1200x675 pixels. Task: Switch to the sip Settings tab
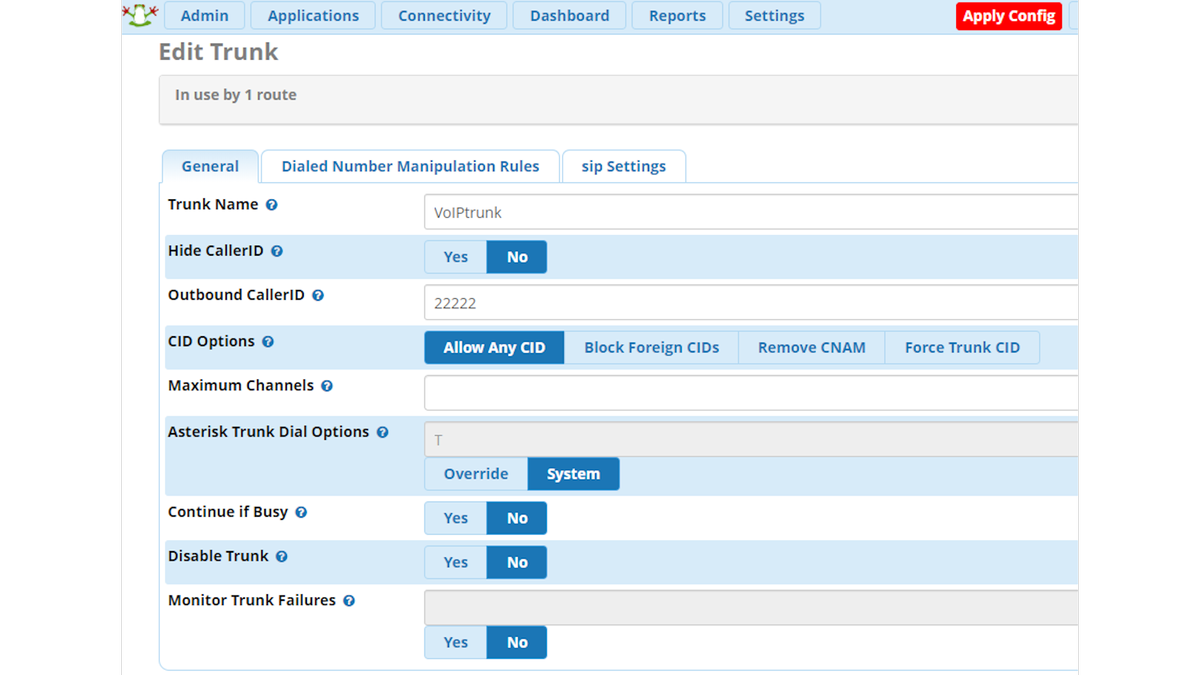tap(624, 166)
